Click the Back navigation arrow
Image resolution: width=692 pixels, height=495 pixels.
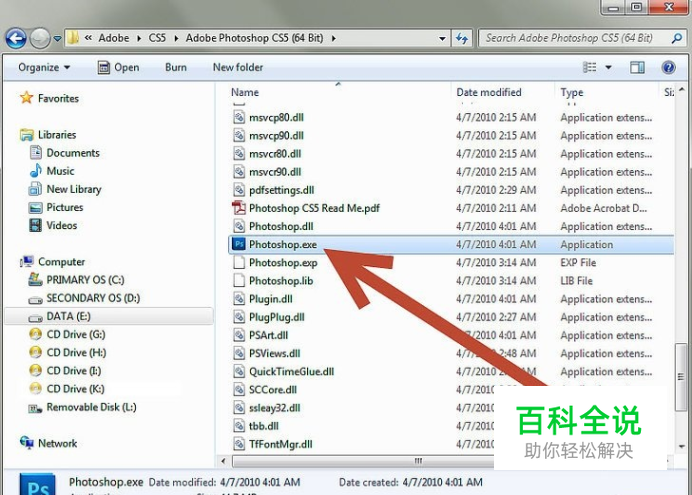coord(16,38)
